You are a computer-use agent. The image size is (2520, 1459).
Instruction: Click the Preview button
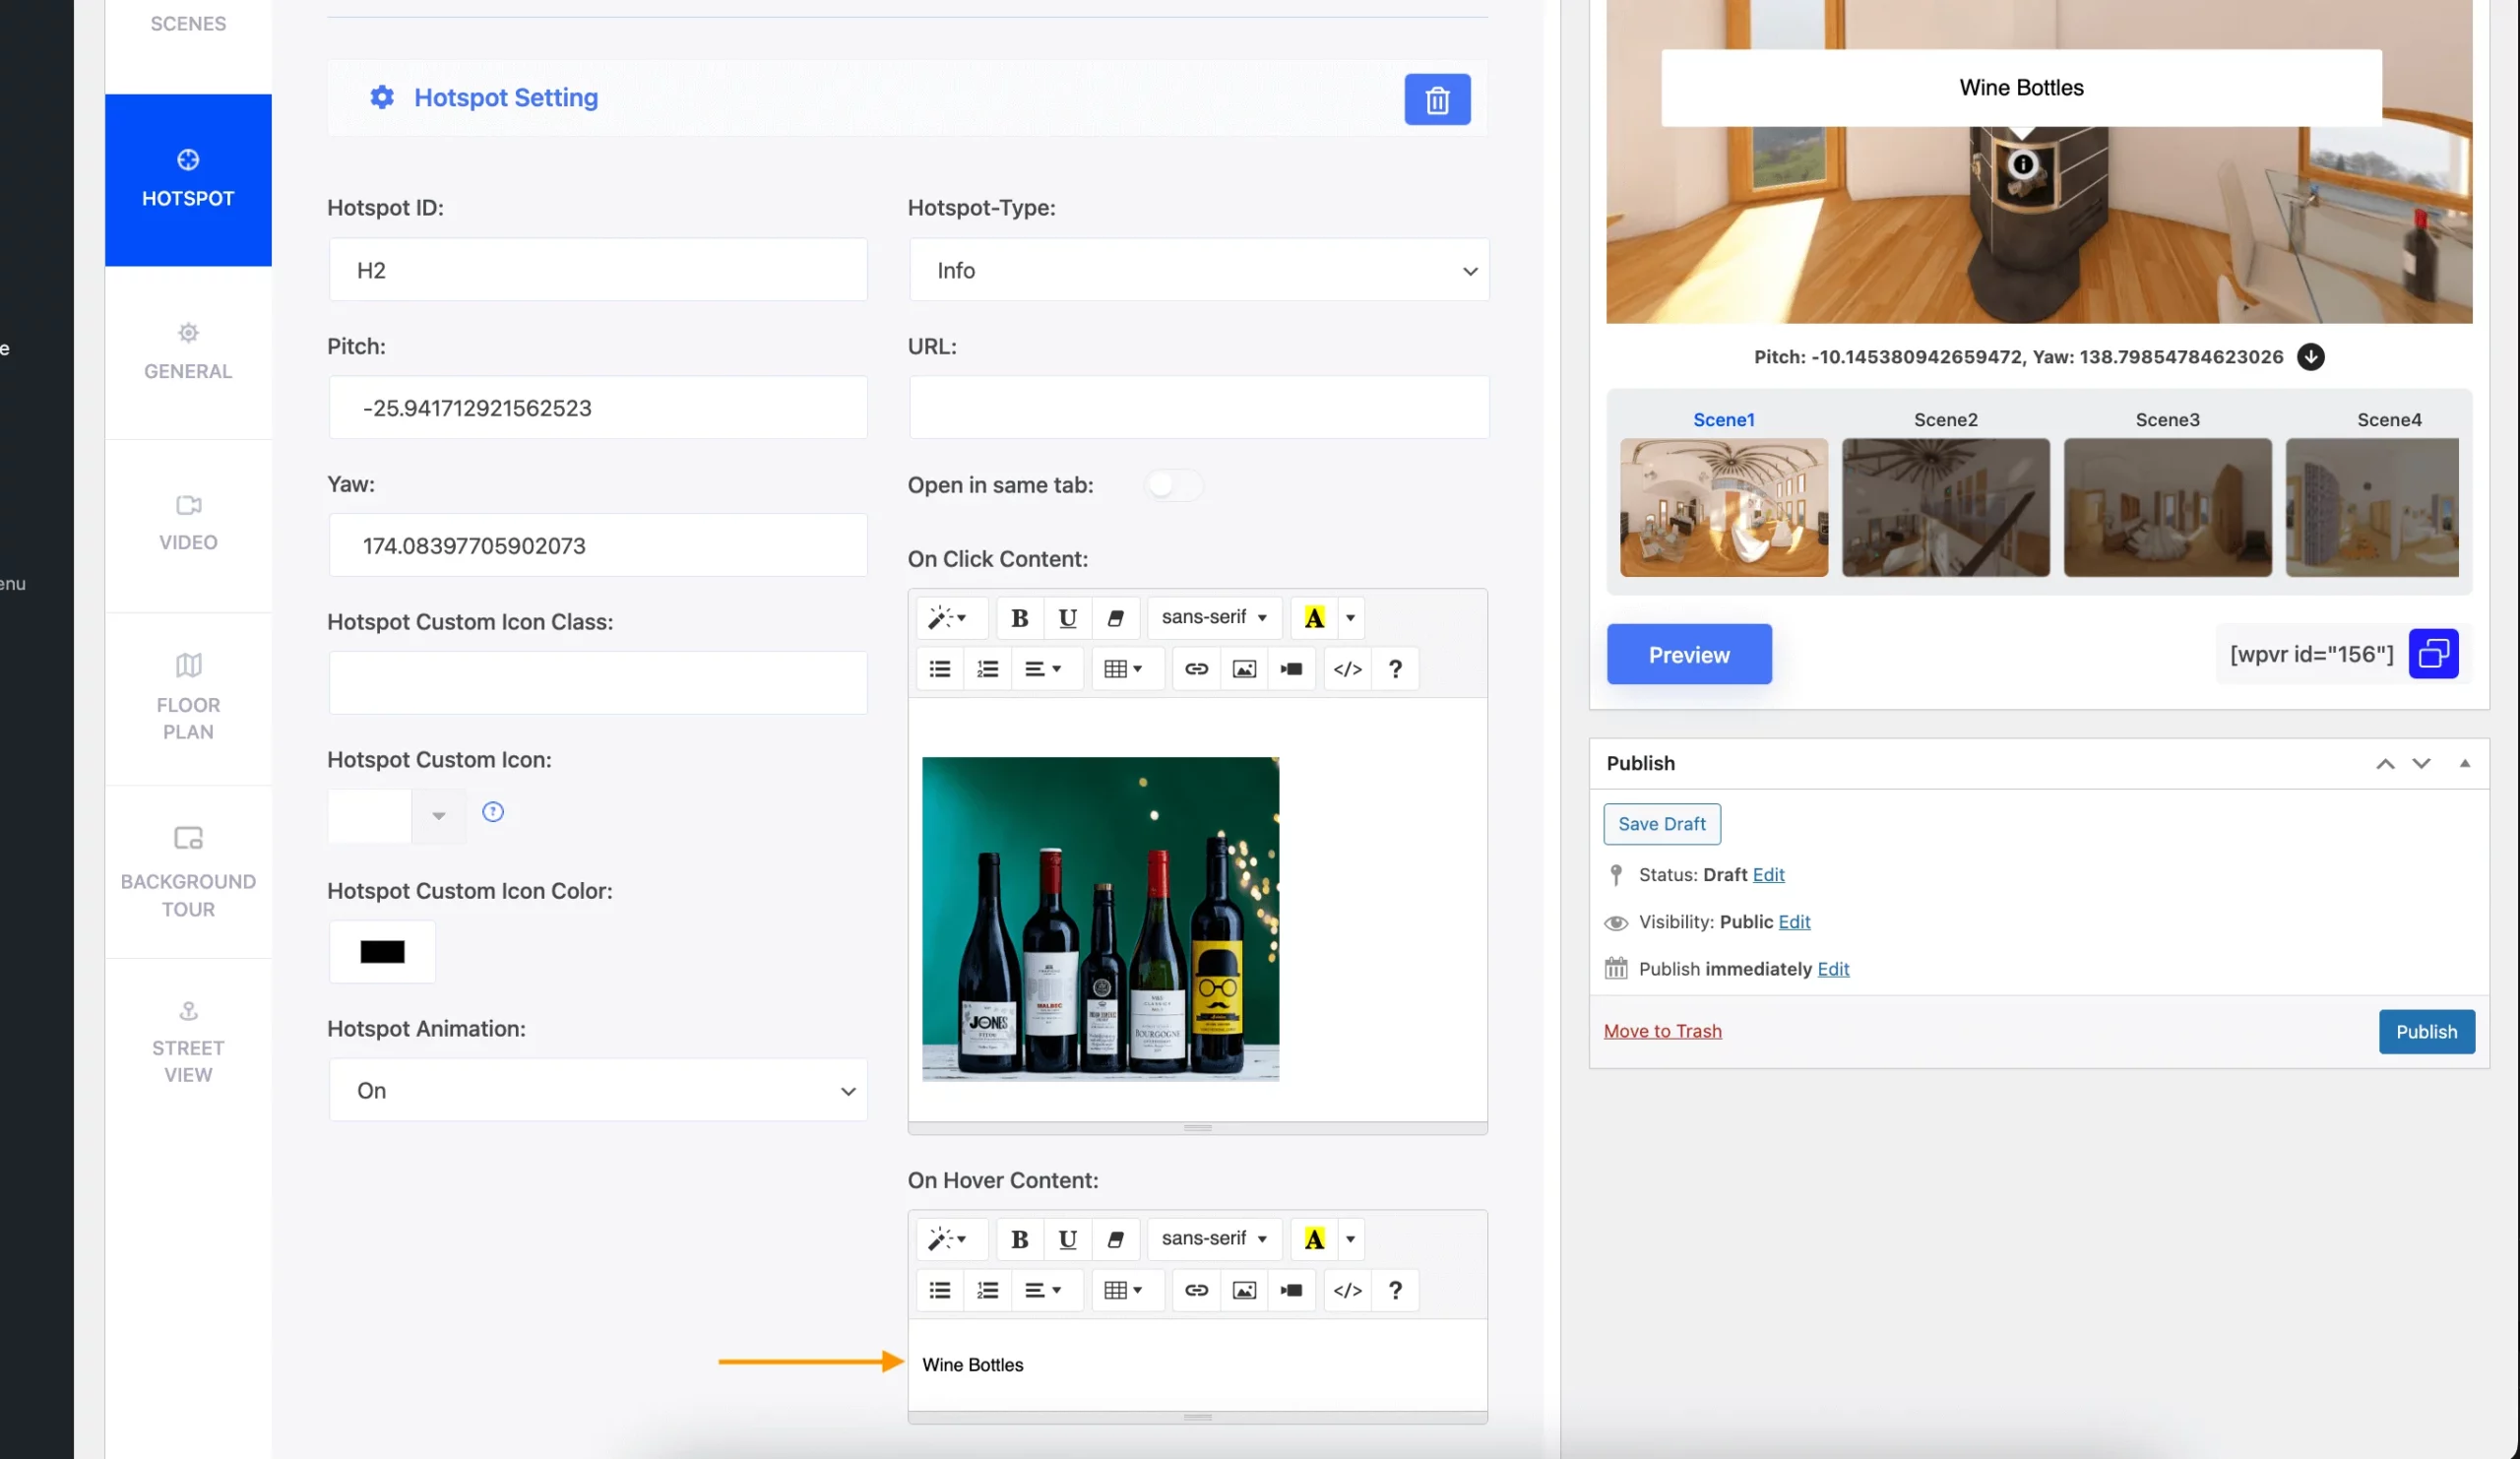click(1688, 653)
